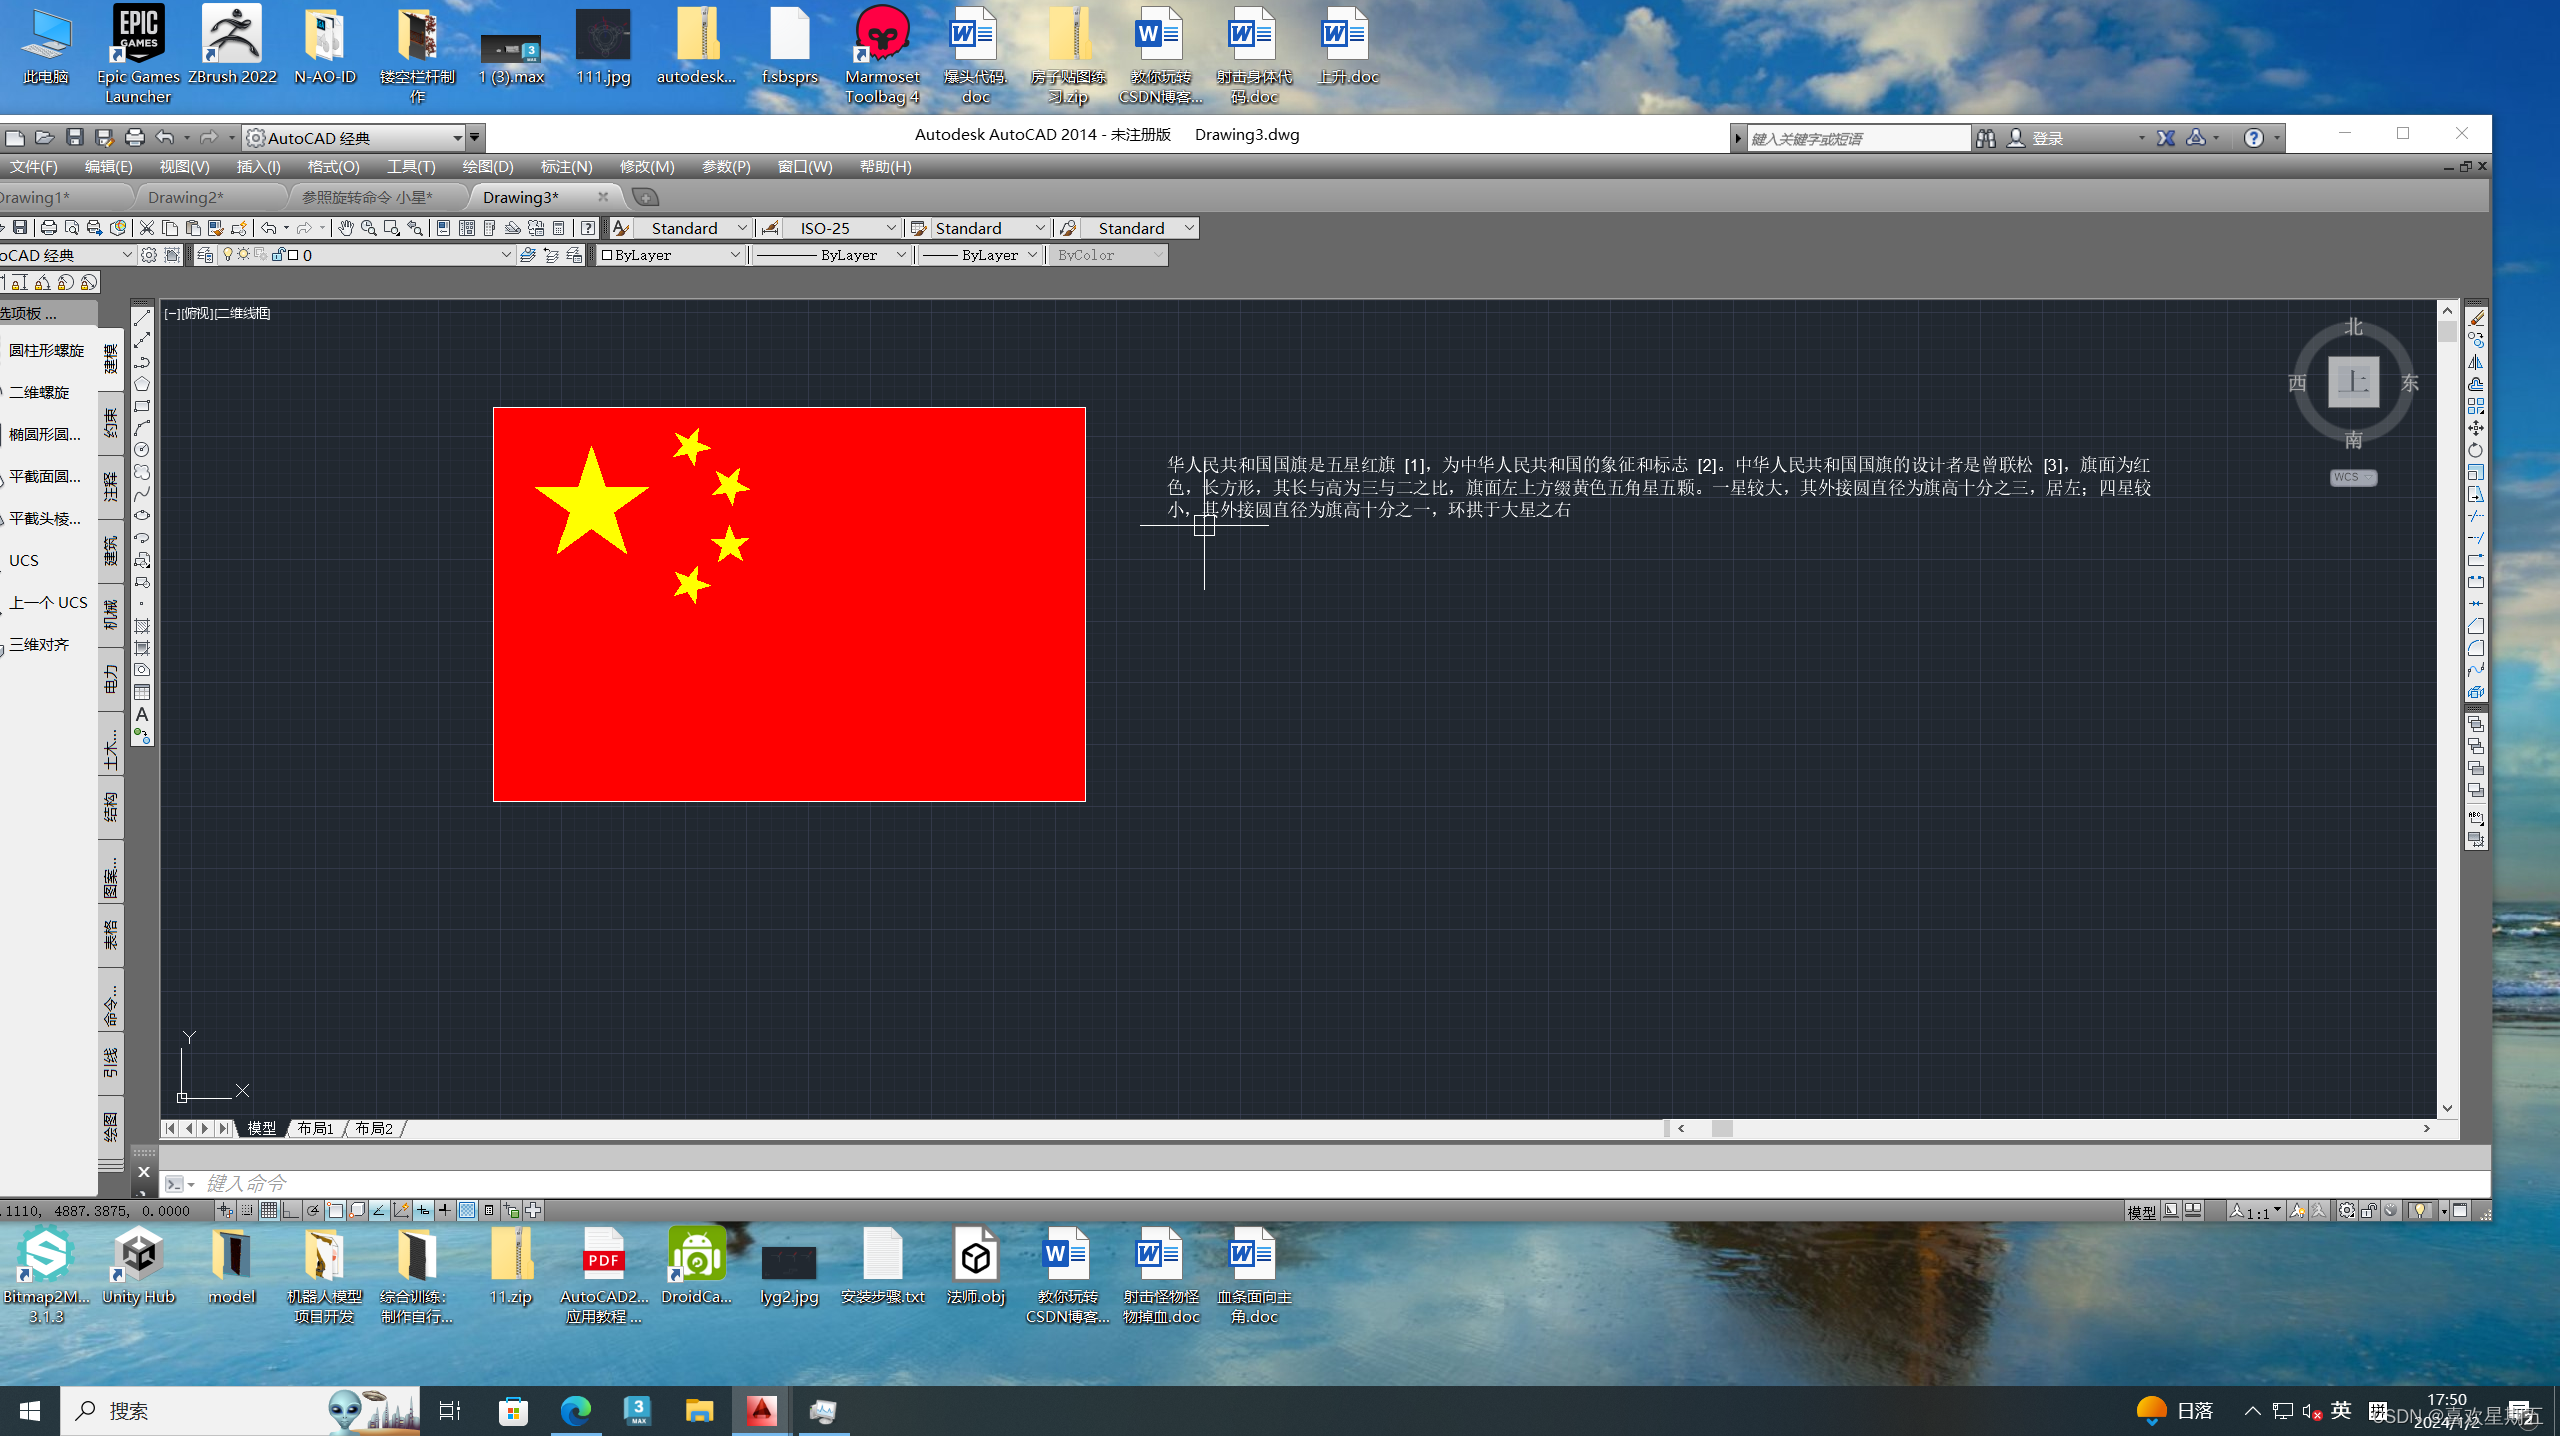Click 圆柱形螺旋 in tool palette
The height and width of the screenshot is (1436, 2560).
pos(46,350)
